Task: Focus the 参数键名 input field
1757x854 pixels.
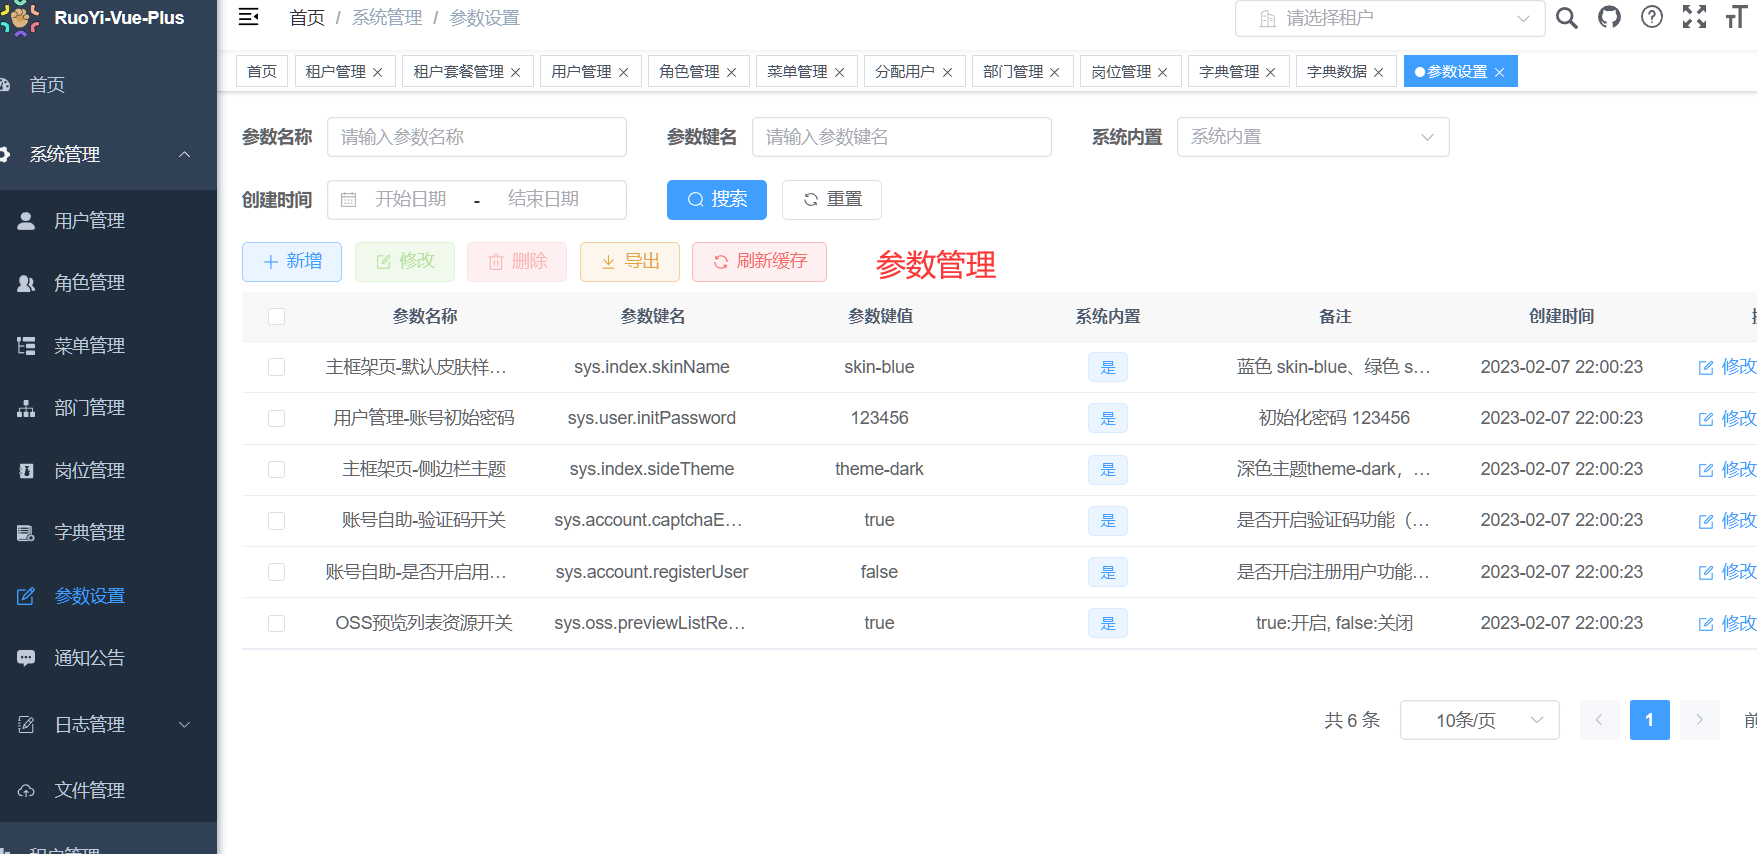Action: 902,137
